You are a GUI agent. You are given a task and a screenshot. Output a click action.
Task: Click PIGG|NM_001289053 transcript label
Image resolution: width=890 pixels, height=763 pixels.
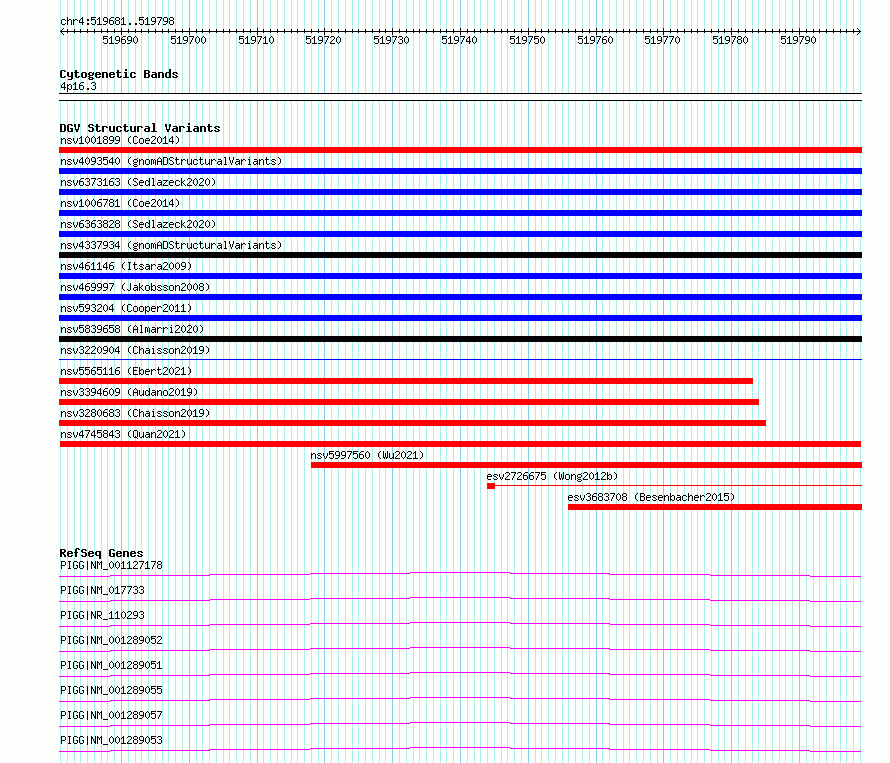111,740
